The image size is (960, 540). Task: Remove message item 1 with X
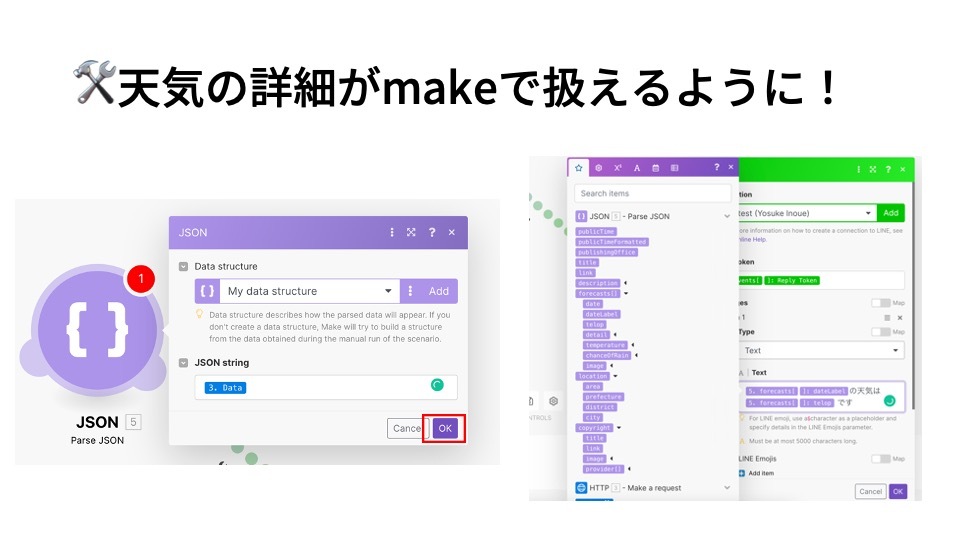tap(900, 318)
